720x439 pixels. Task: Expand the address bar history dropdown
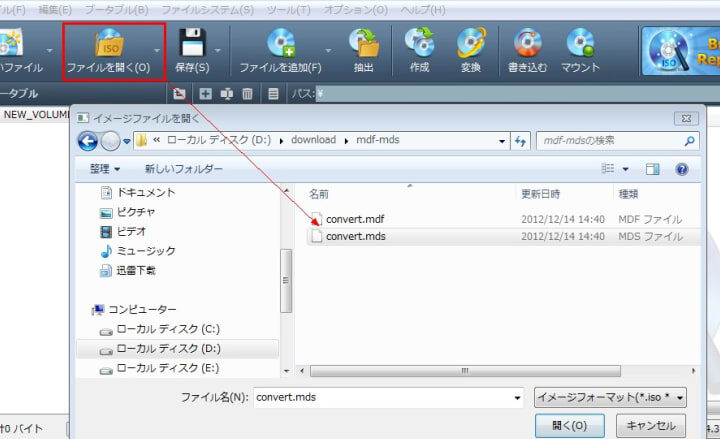502,141
